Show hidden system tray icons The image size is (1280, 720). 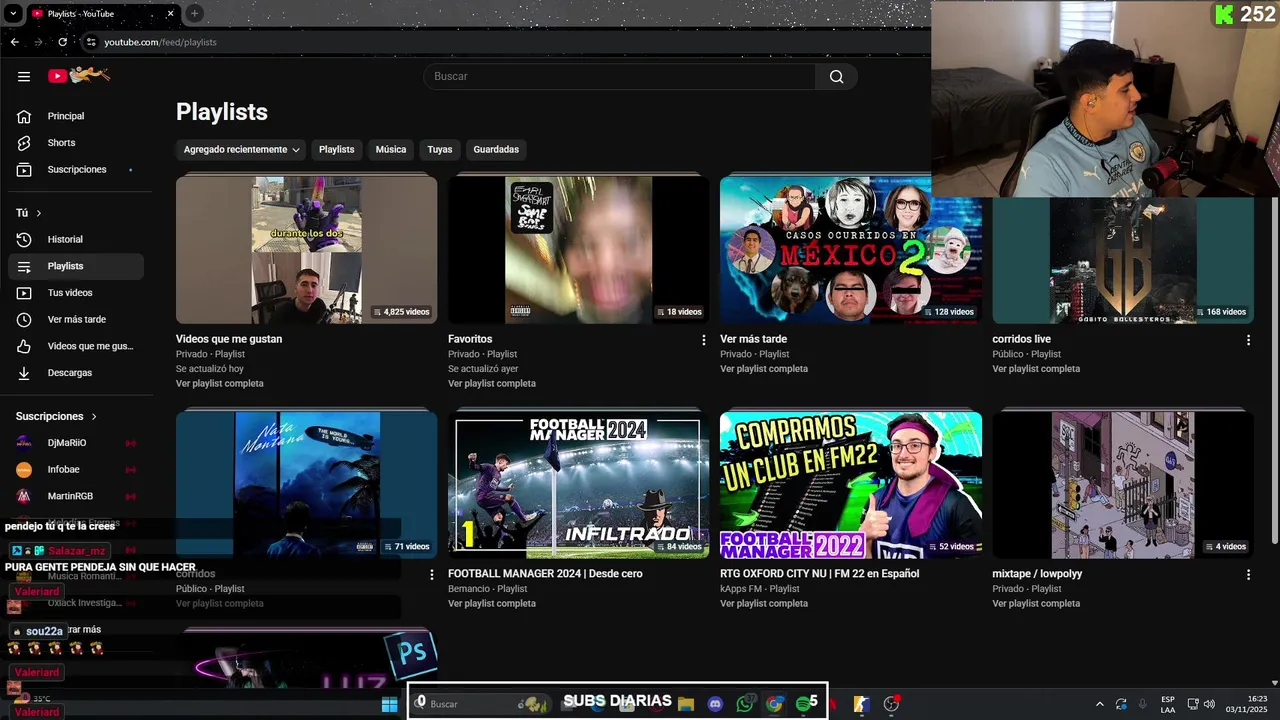[1099, 704]
